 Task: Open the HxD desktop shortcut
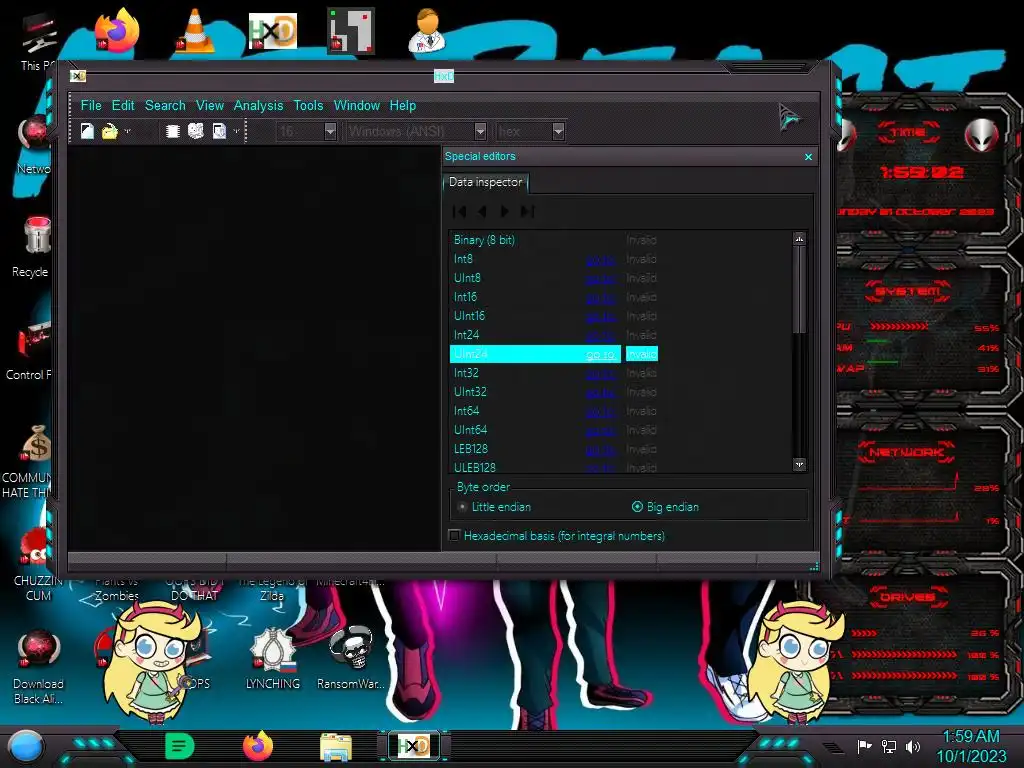point(272,31)
